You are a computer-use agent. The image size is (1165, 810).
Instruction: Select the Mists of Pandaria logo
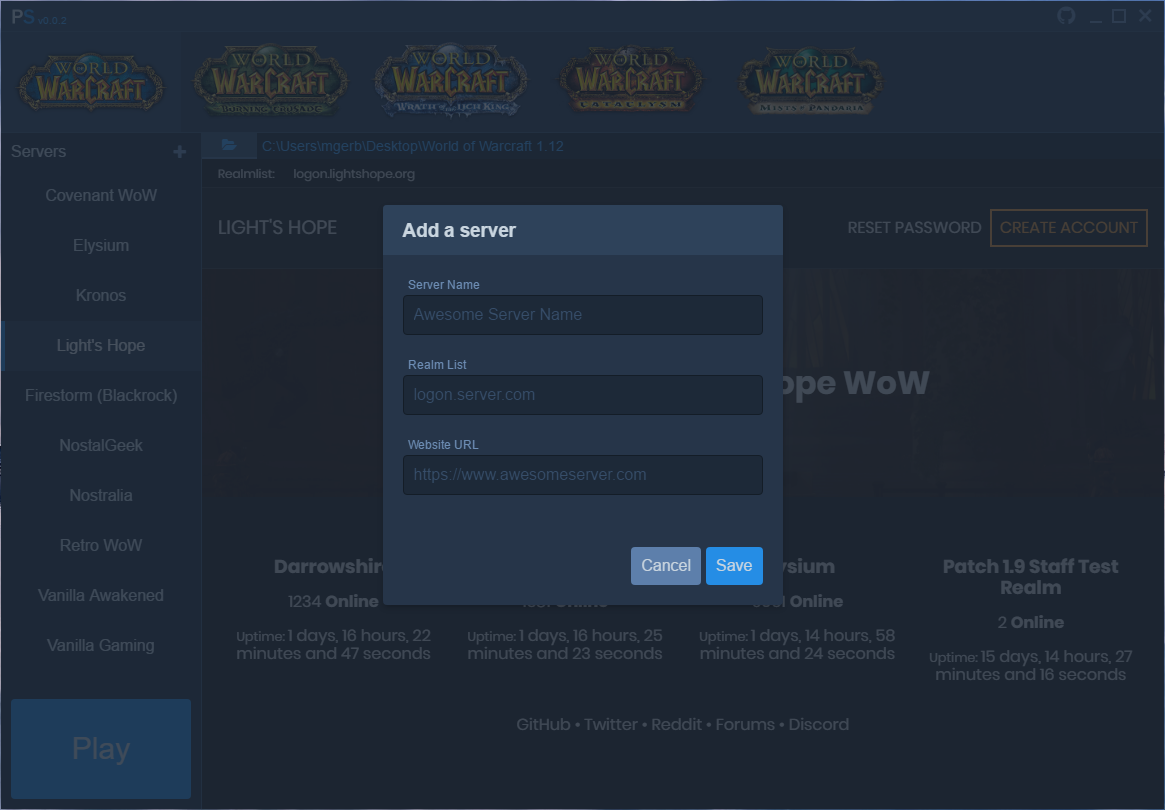click(810, 82)
